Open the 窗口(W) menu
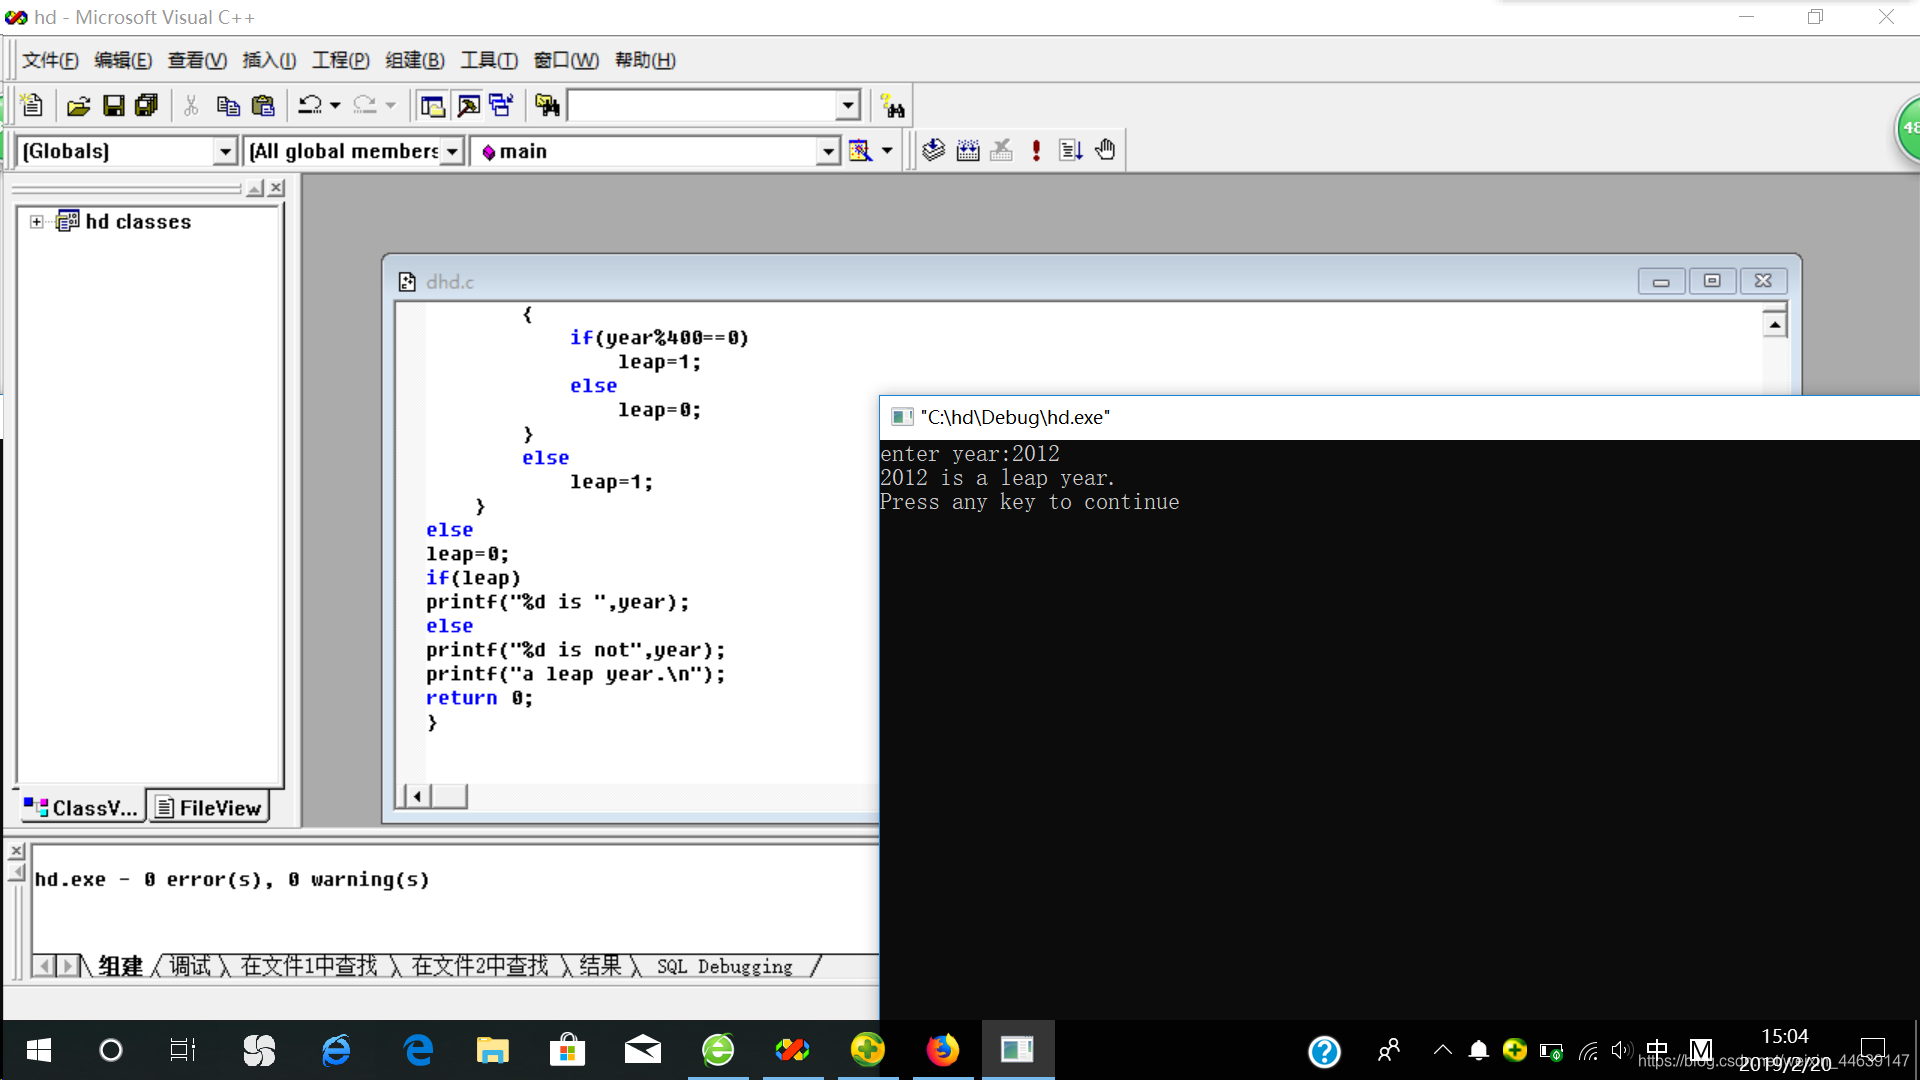 (x=566, y=60)
